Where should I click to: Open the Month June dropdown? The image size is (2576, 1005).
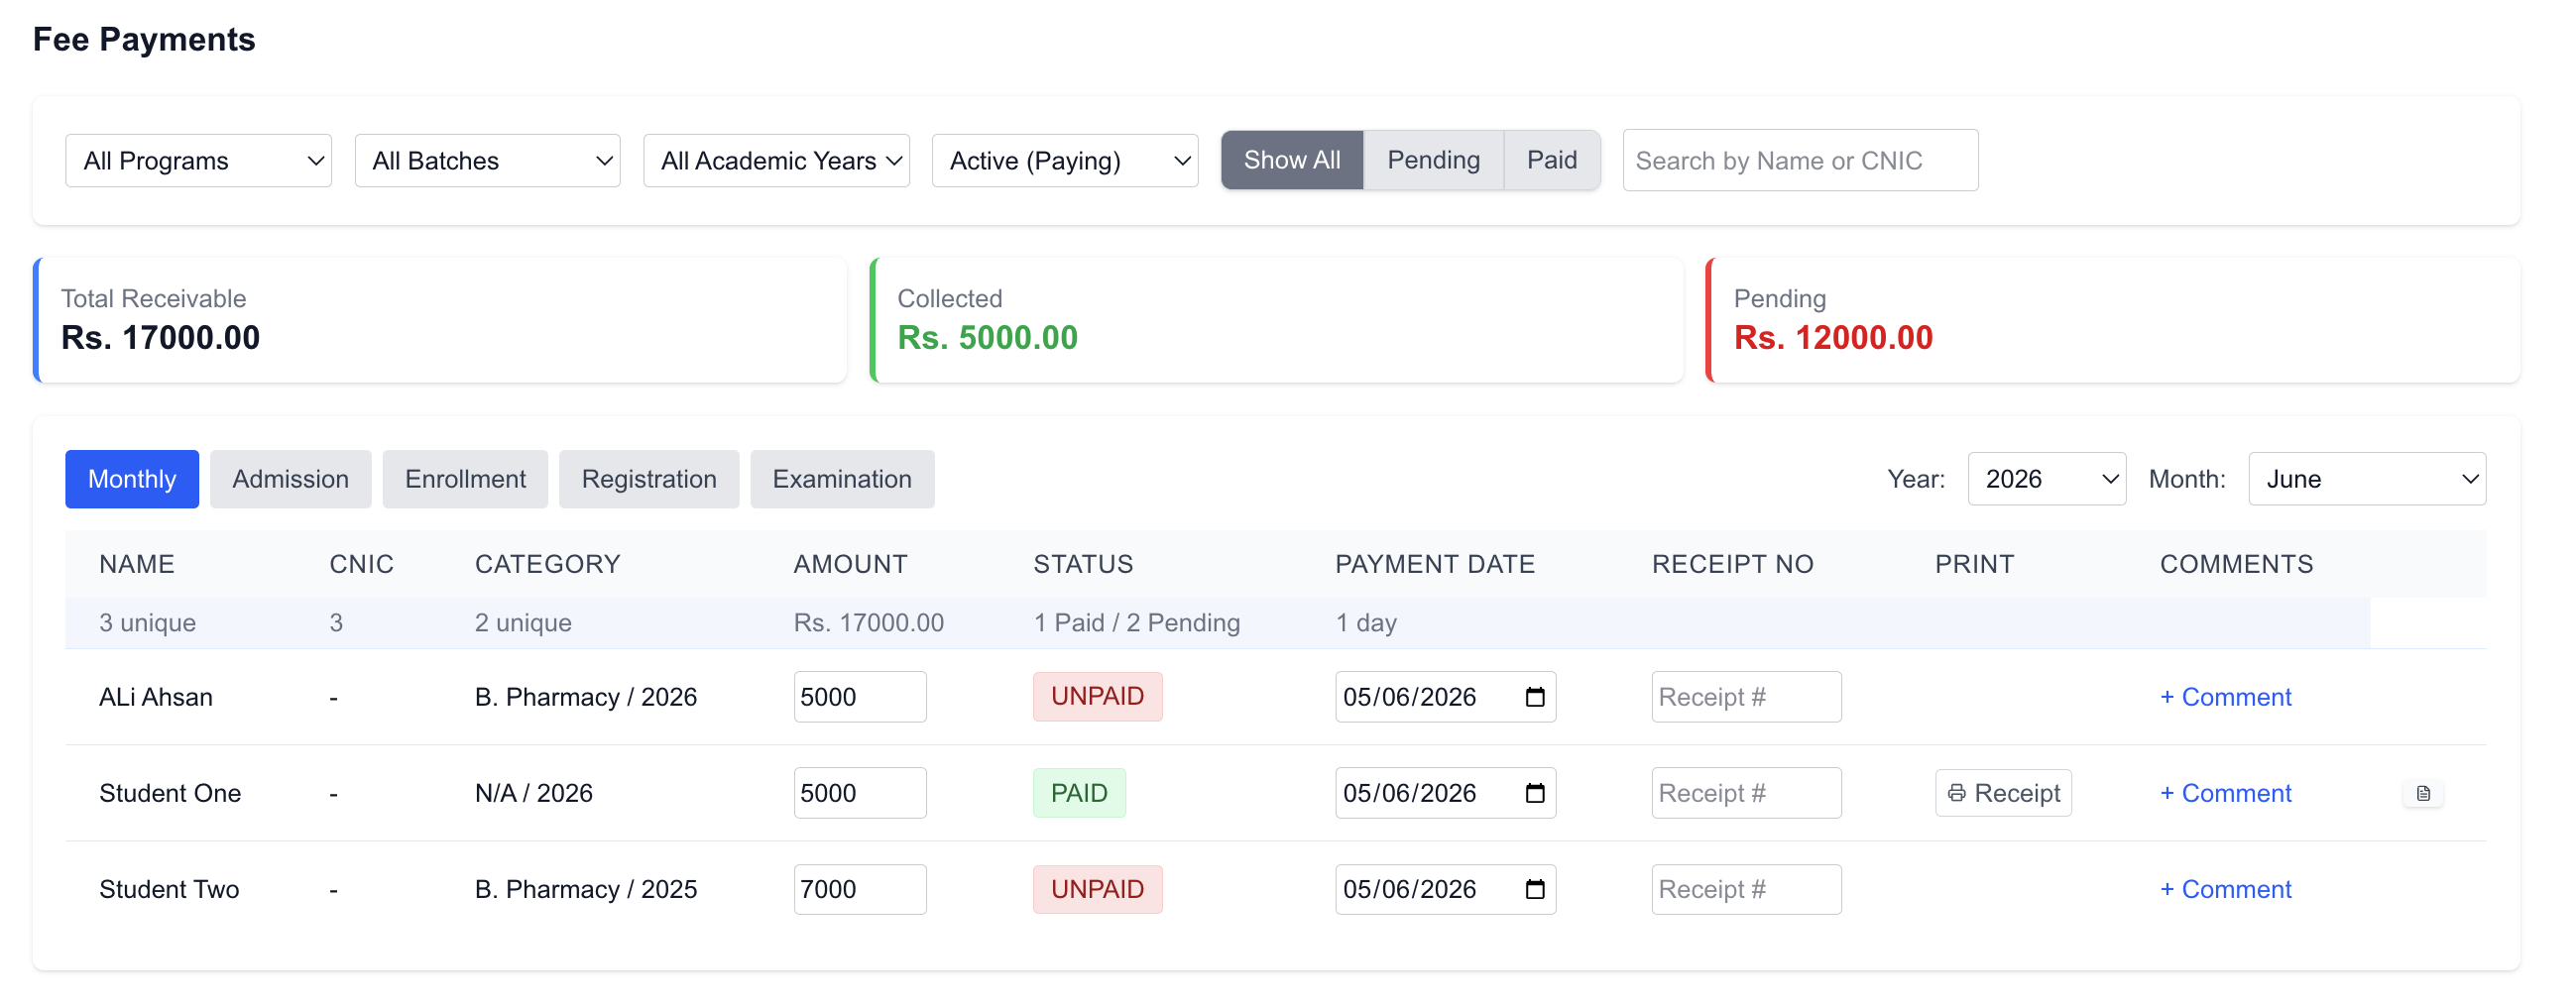[2367, 479]
